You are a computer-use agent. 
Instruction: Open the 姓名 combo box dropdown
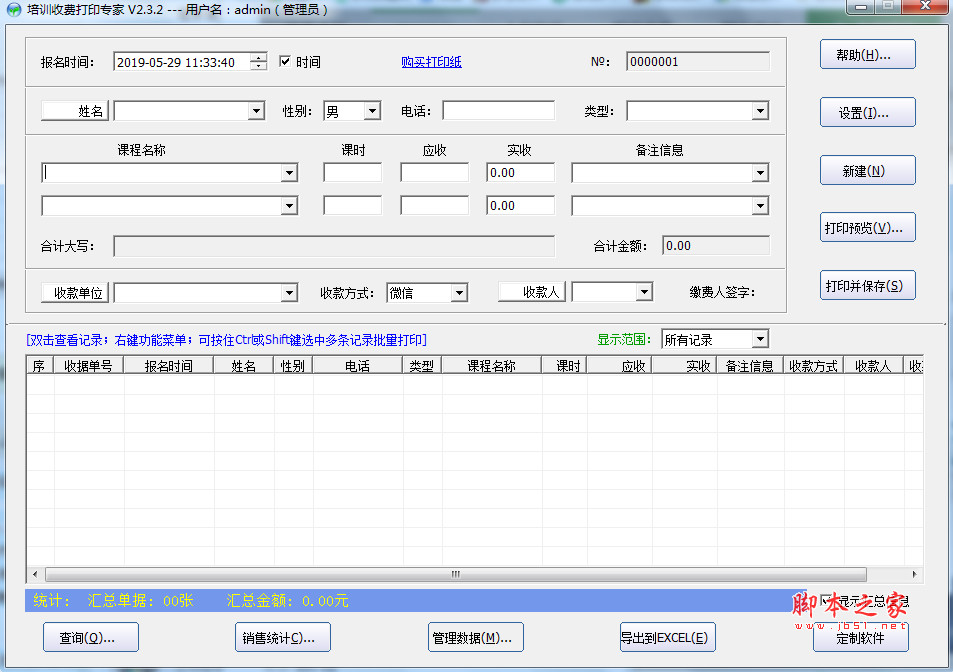coord(256,111)
